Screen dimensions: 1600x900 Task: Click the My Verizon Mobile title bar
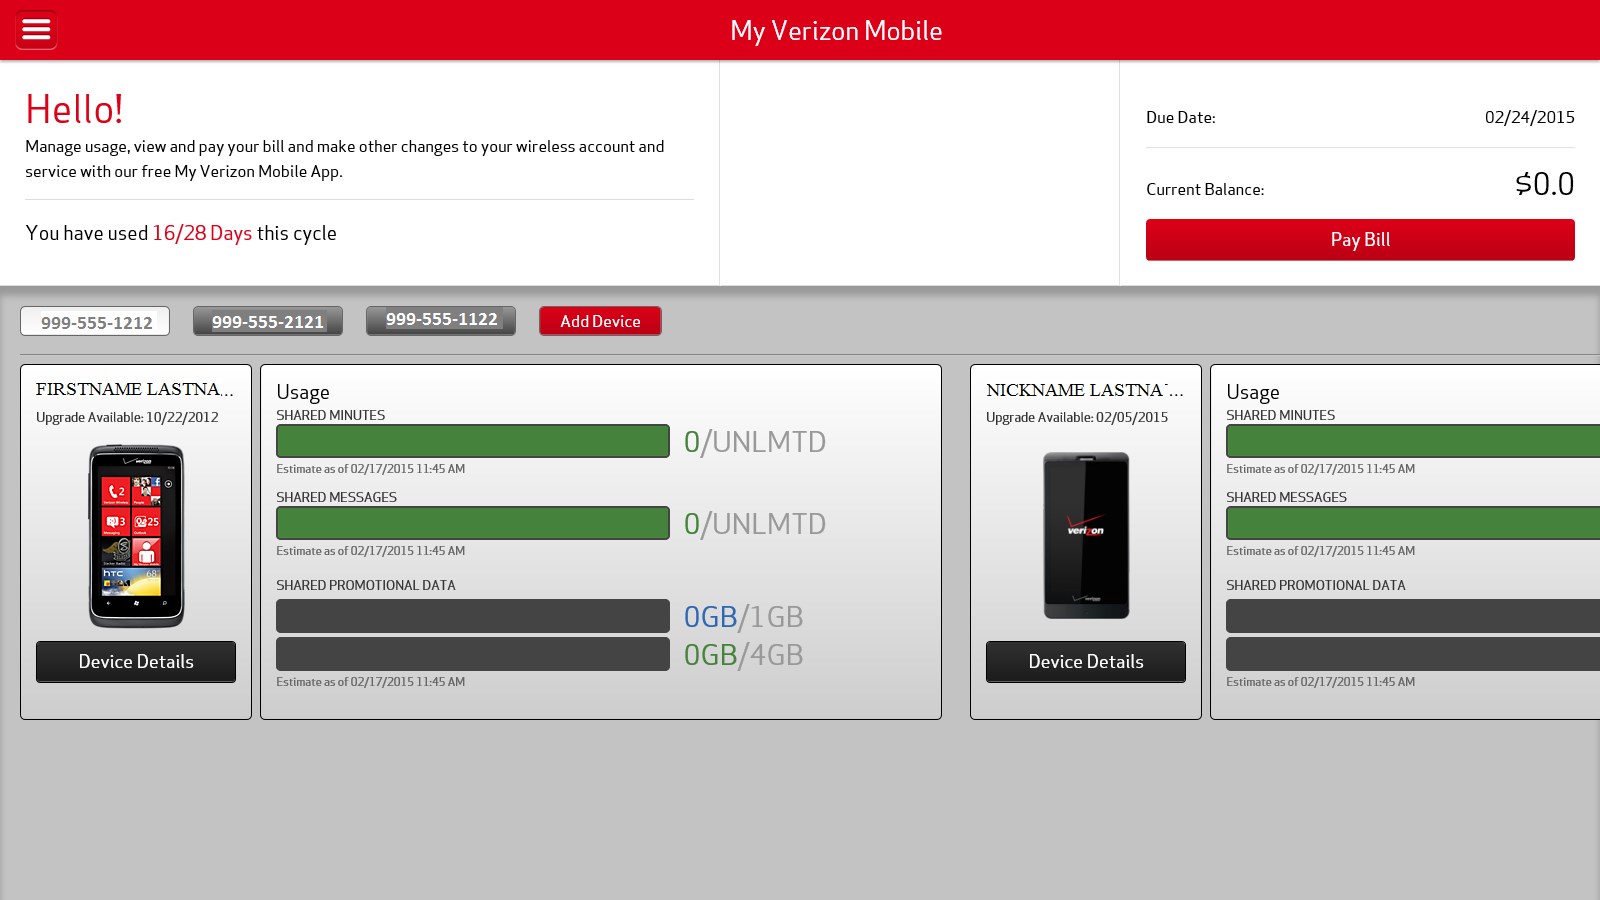pos(837,30)
